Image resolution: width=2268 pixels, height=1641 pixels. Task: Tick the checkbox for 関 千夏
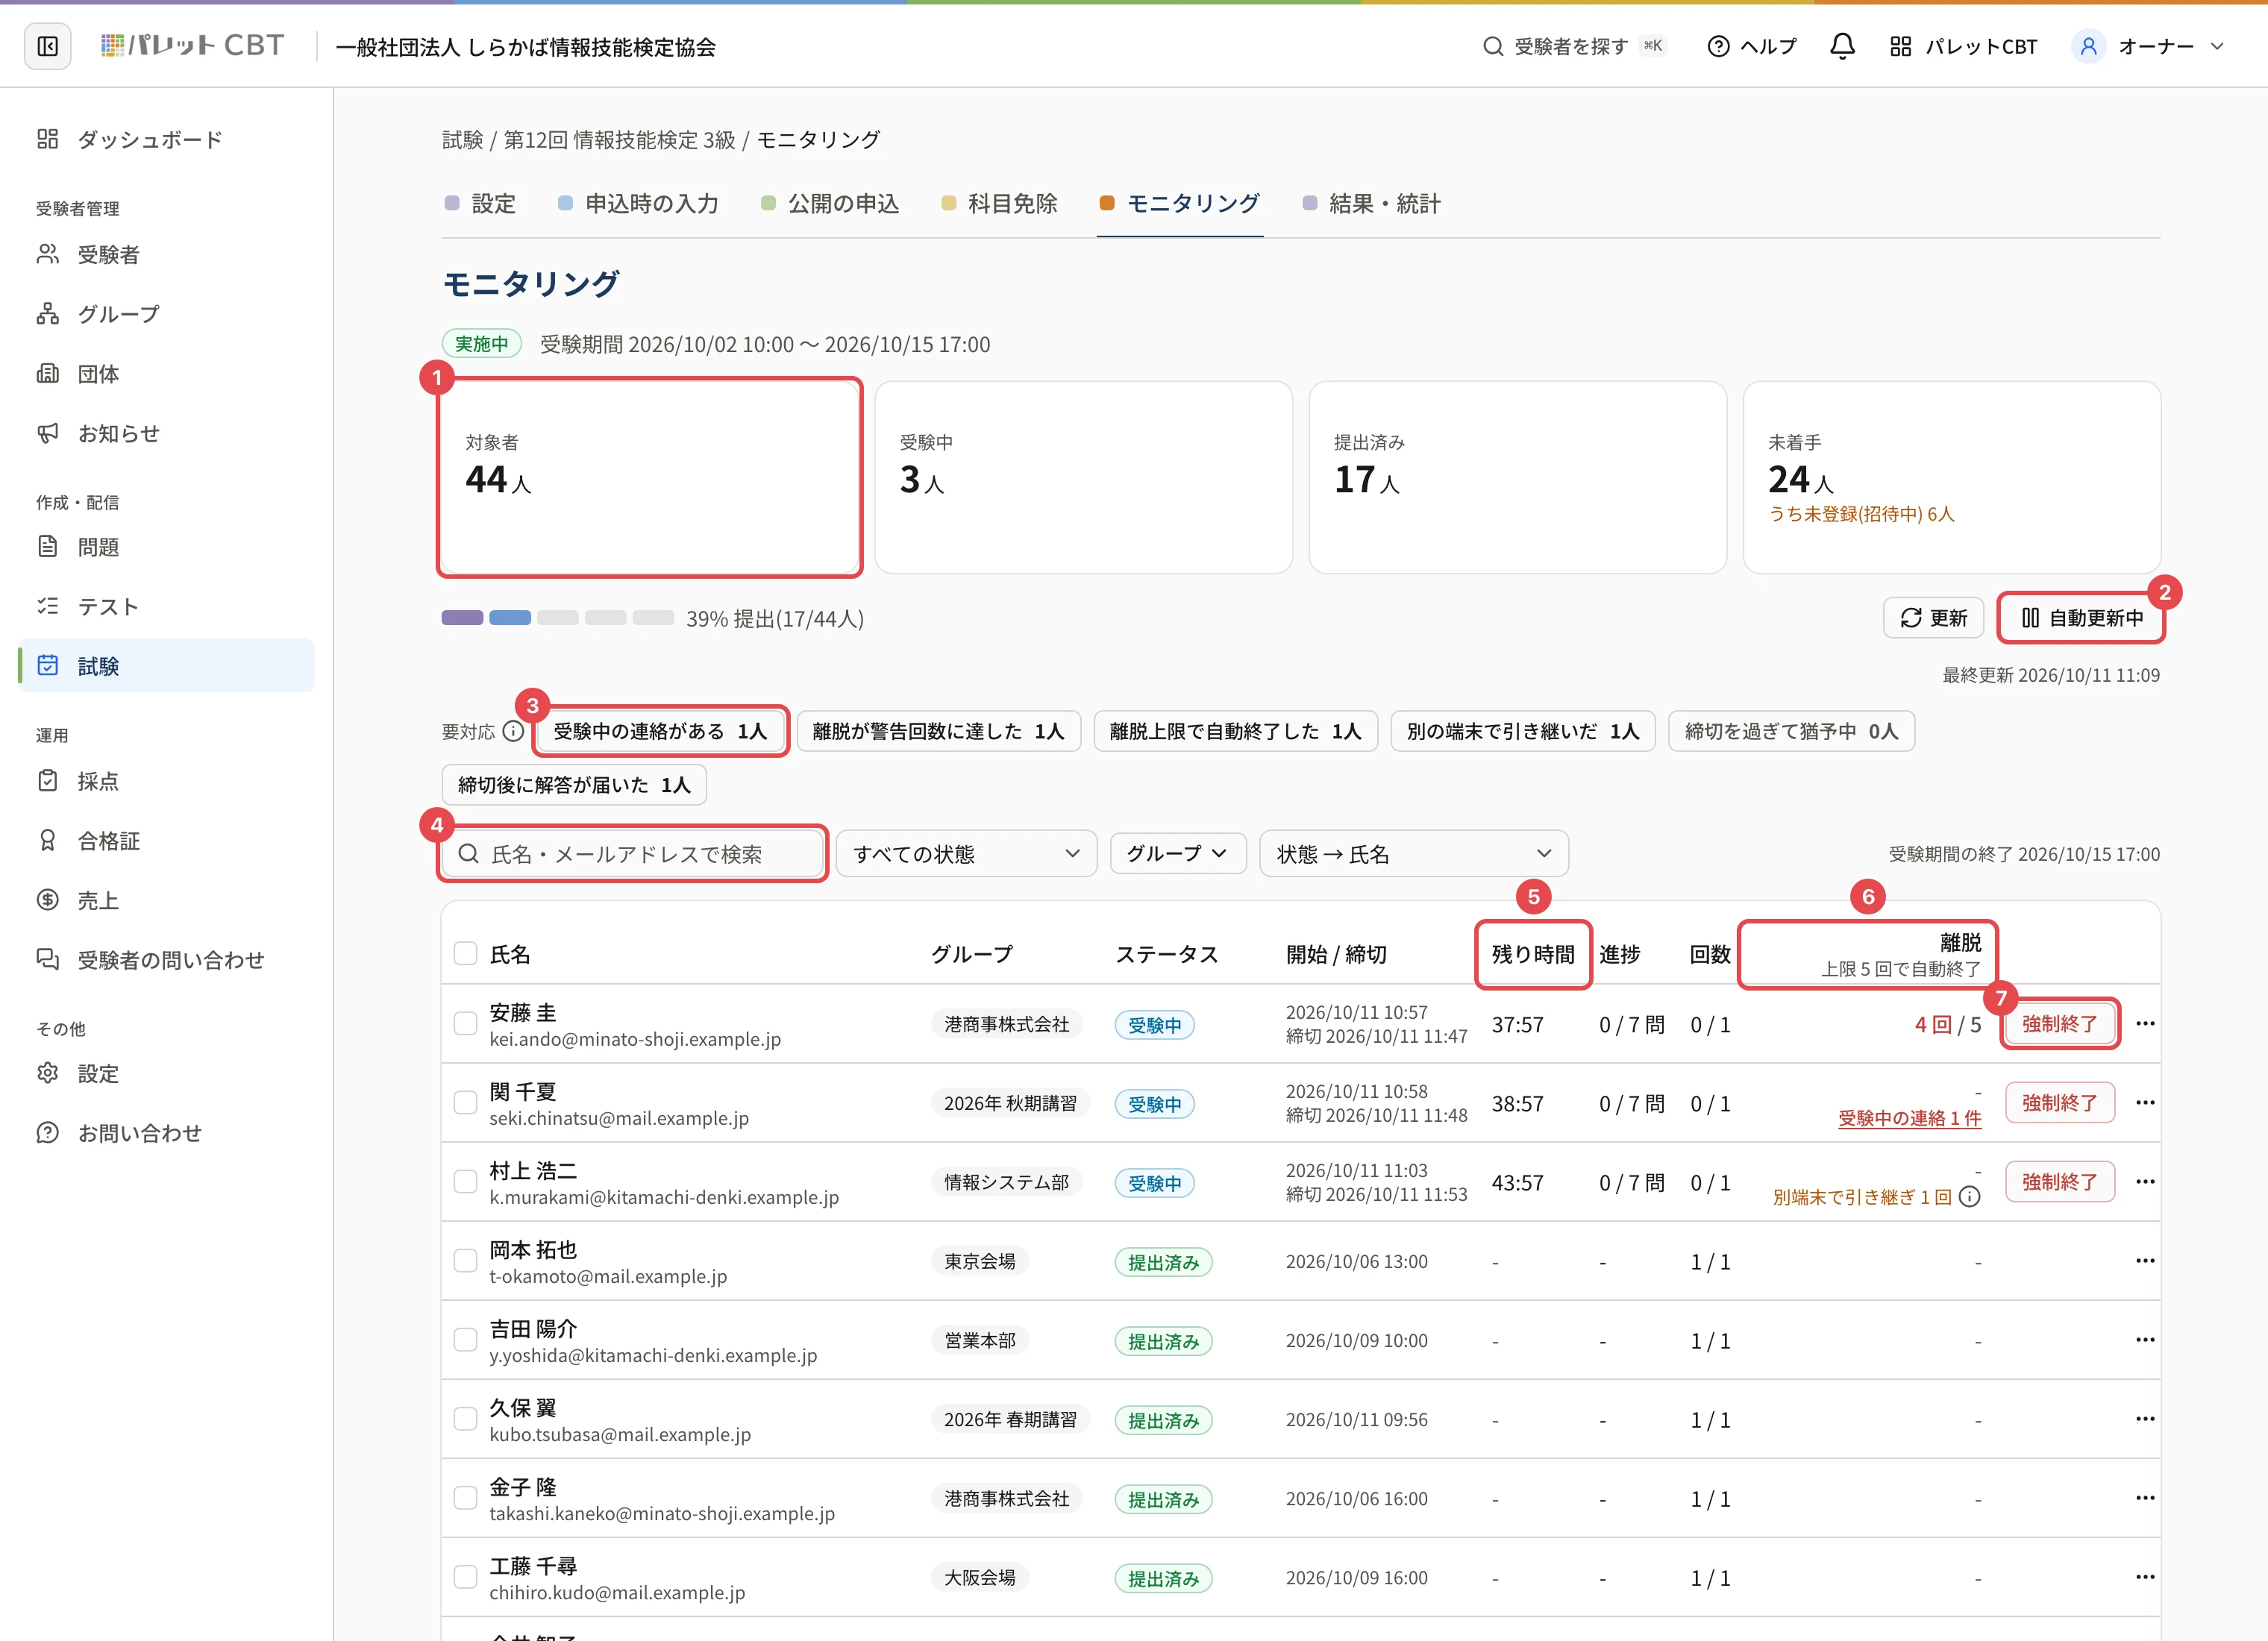coord(465,1102)
